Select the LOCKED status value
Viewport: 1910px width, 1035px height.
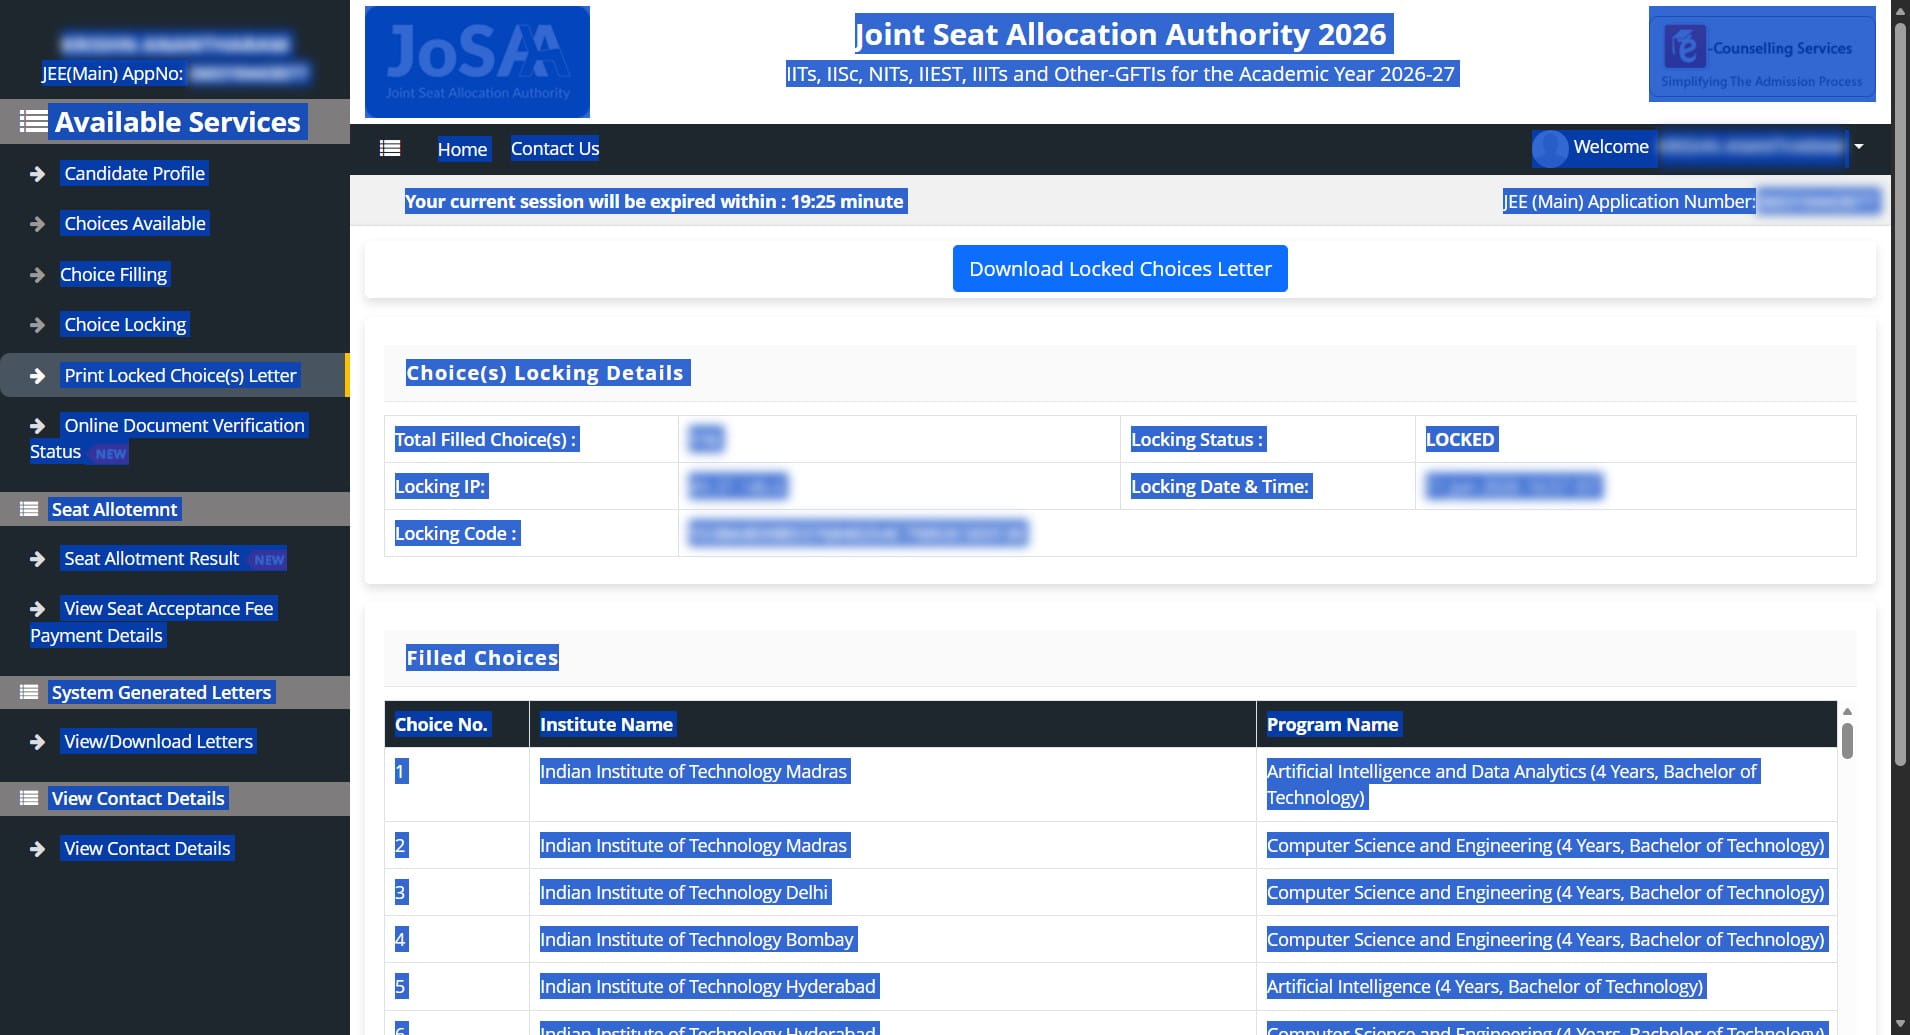coord(1460,439)
